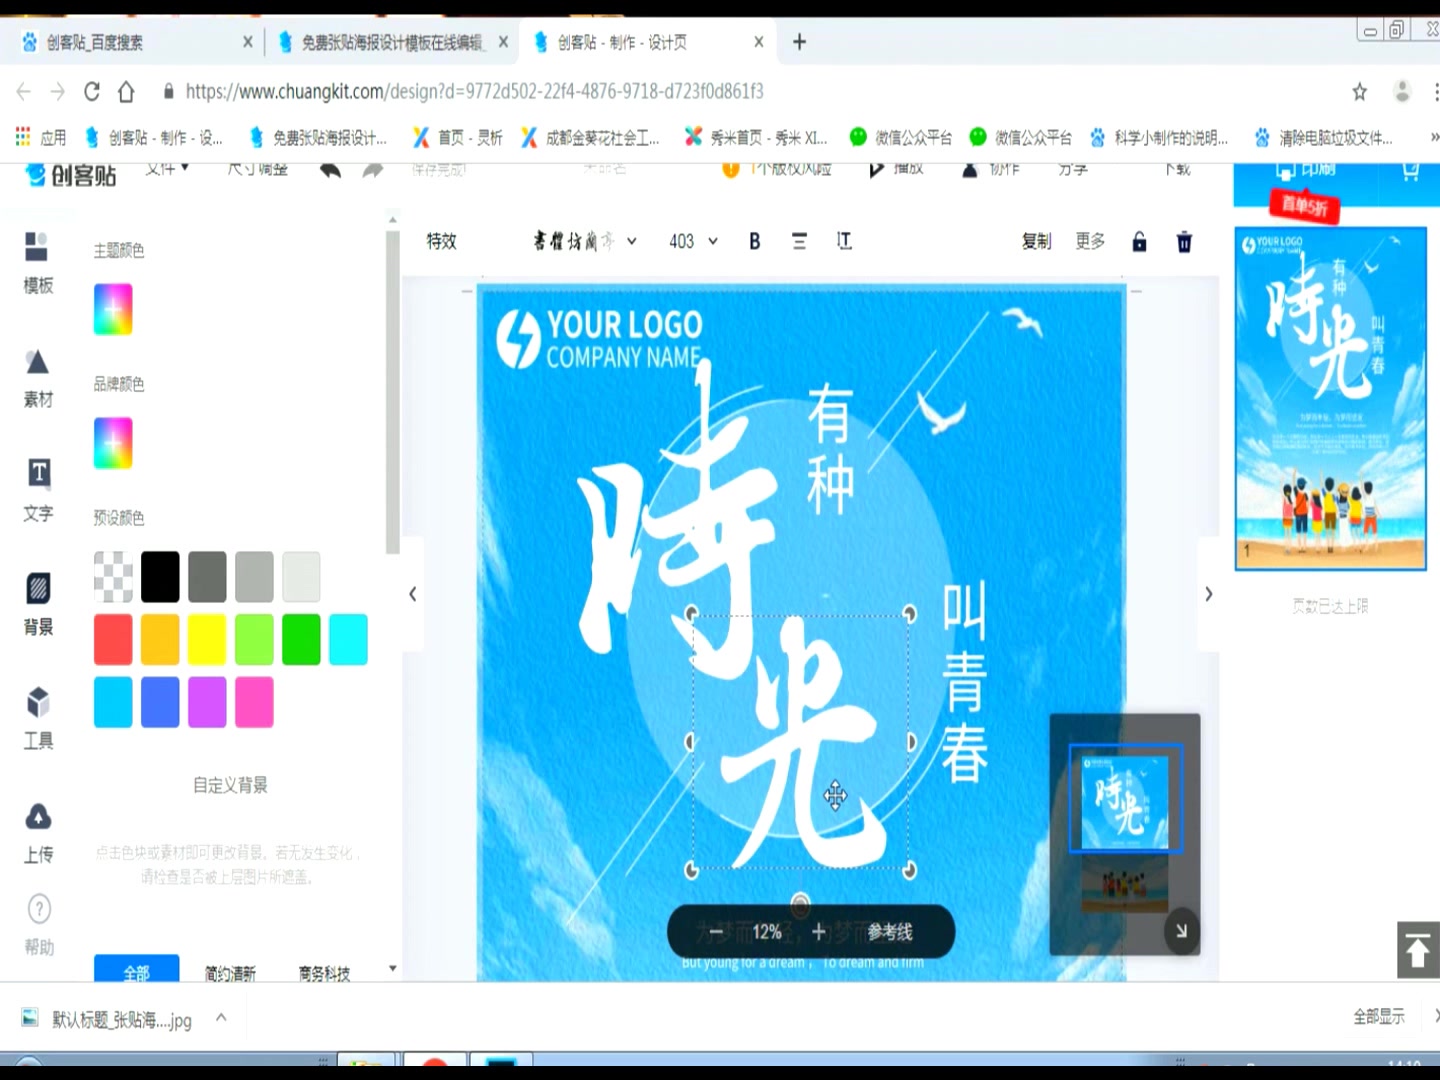Click the 复制 copy button
The height and width of the screenshot is (1080, 1440).
1036,241
